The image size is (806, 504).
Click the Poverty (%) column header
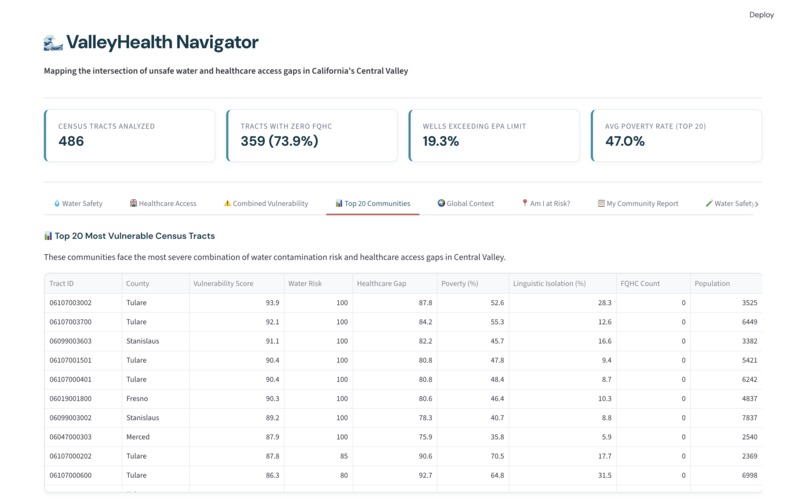(x=473, y=283)
